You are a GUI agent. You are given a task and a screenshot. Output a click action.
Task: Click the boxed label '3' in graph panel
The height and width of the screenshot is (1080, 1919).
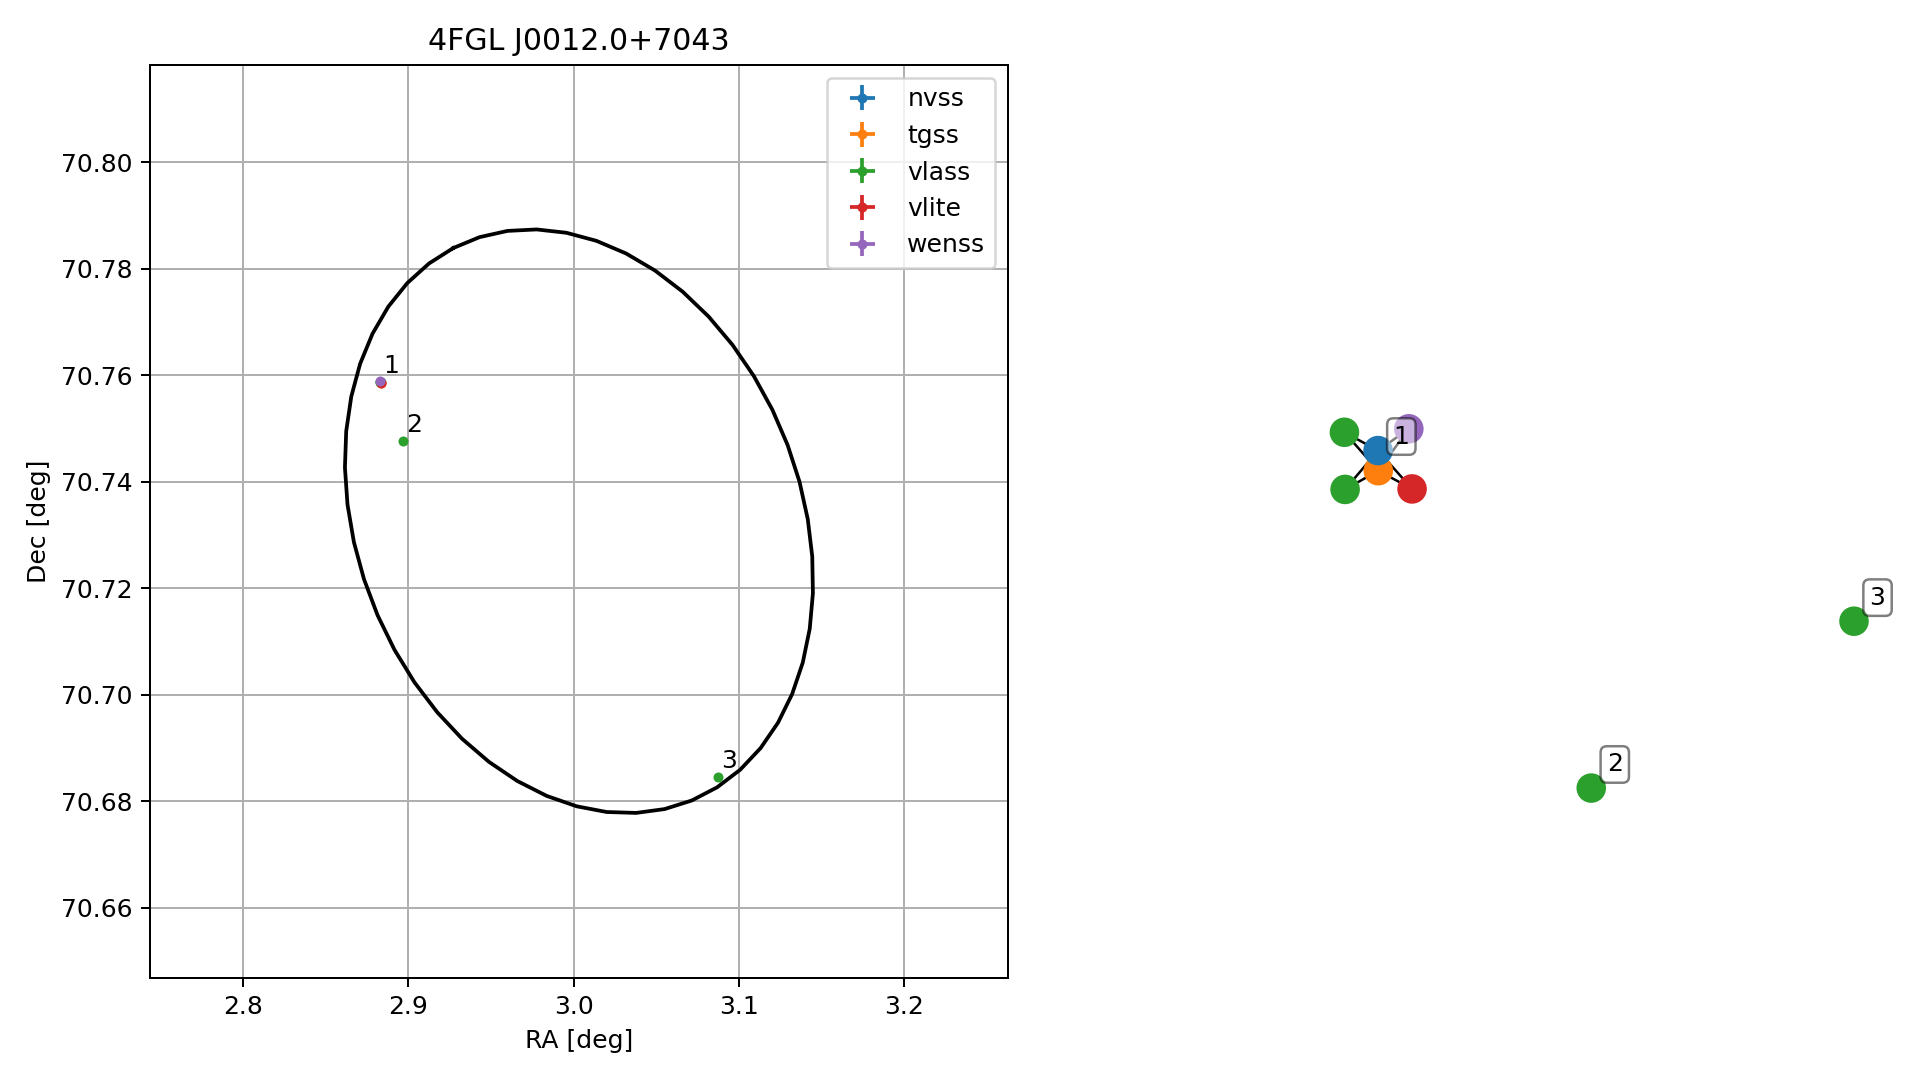point(1877,597)
